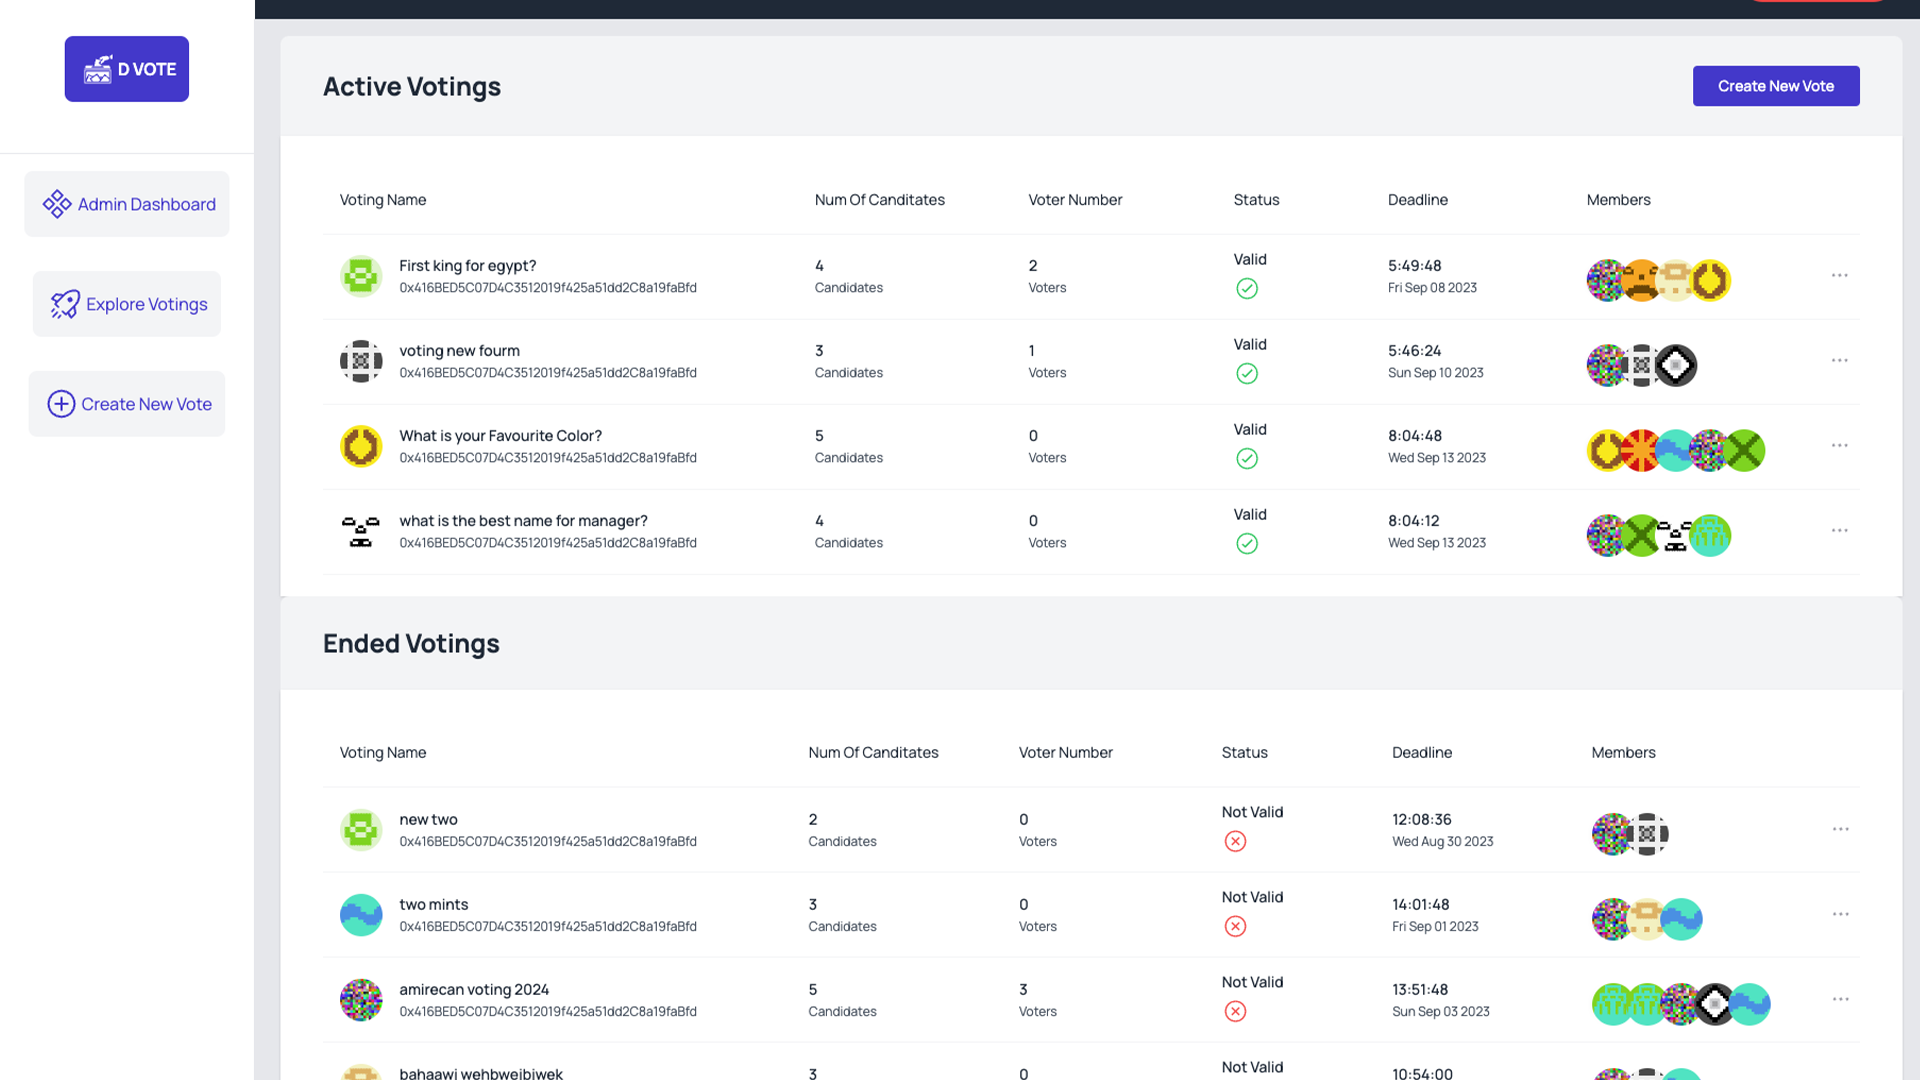Open the amirecan voting 2024 link
The image size is (1920, 1080).
coord(474,989)
